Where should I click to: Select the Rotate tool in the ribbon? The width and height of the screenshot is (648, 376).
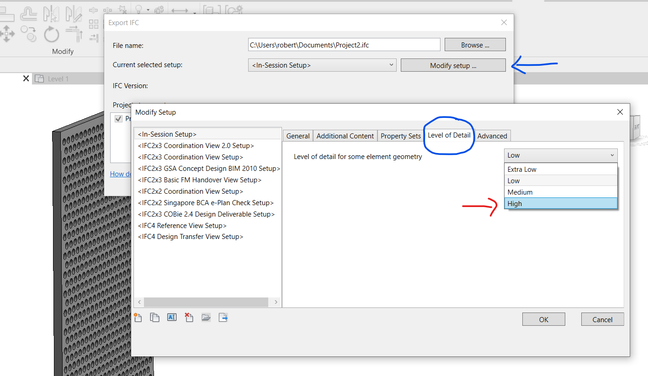pyautogui.click(x=51, y=34)
